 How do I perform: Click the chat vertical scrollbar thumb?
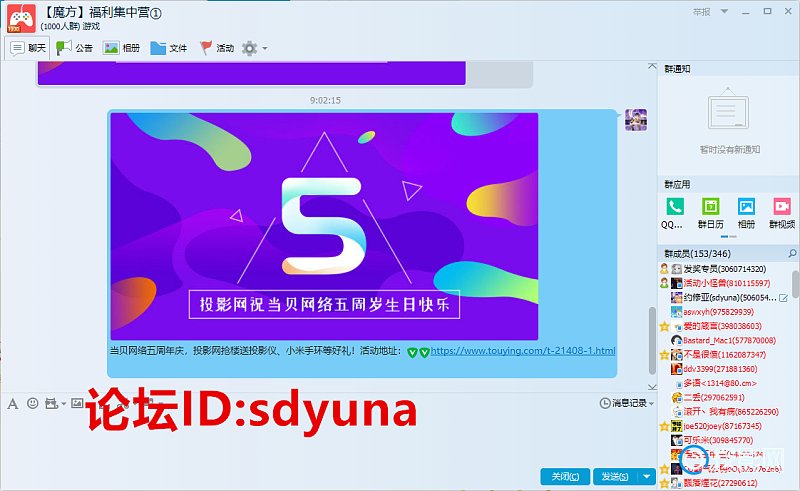pyautogui.click(x=652, y=340)
